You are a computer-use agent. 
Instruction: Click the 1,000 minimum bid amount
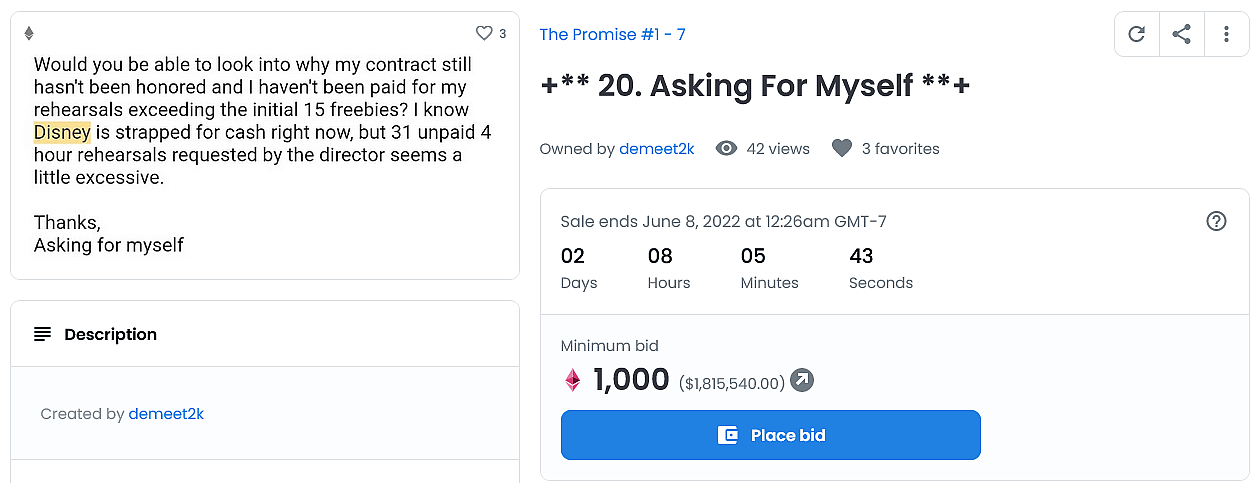pyautogui.click(x=631, y=380)
